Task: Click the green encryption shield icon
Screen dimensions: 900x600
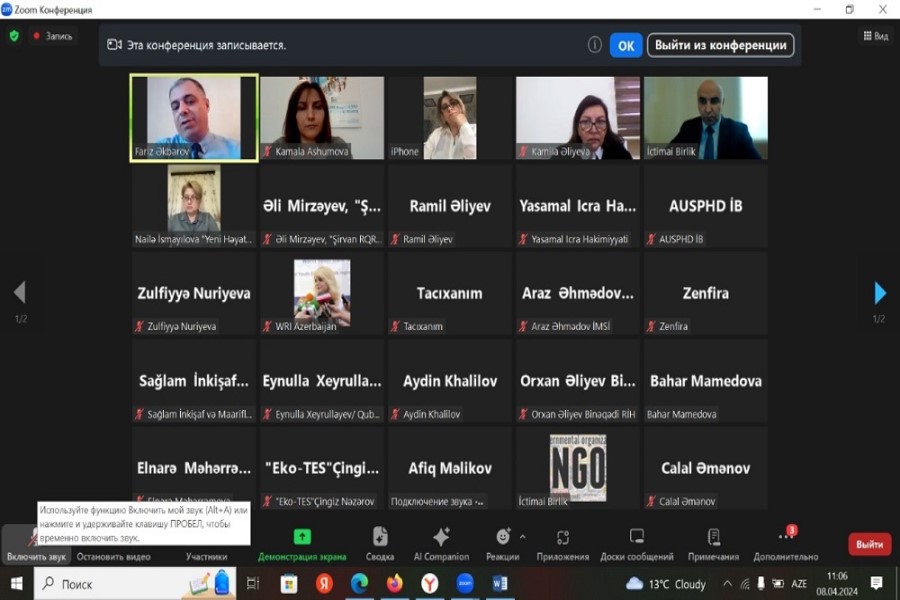Action: [x=14, y=36]
